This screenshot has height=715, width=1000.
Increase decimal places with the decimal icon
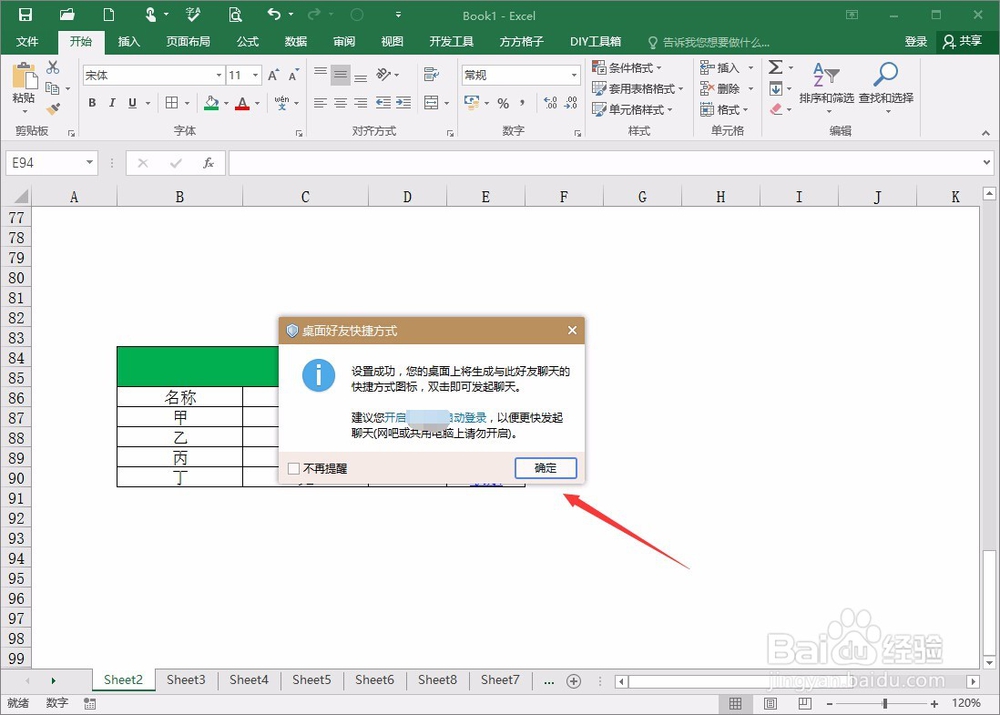(x=551, y=102)
